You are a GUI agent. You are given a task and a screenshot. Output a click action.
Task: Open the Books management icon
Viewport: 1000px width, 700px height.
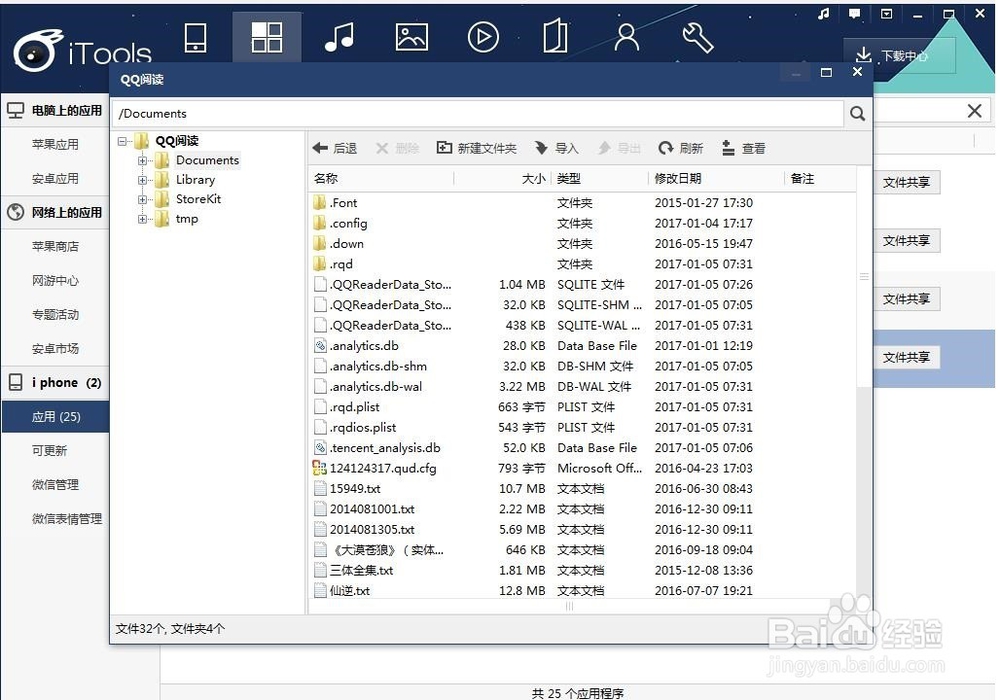[555, 37]
